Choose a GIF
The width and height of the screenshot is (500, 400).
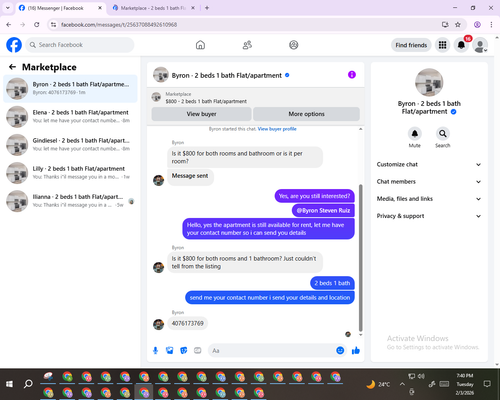click(198, 350)
